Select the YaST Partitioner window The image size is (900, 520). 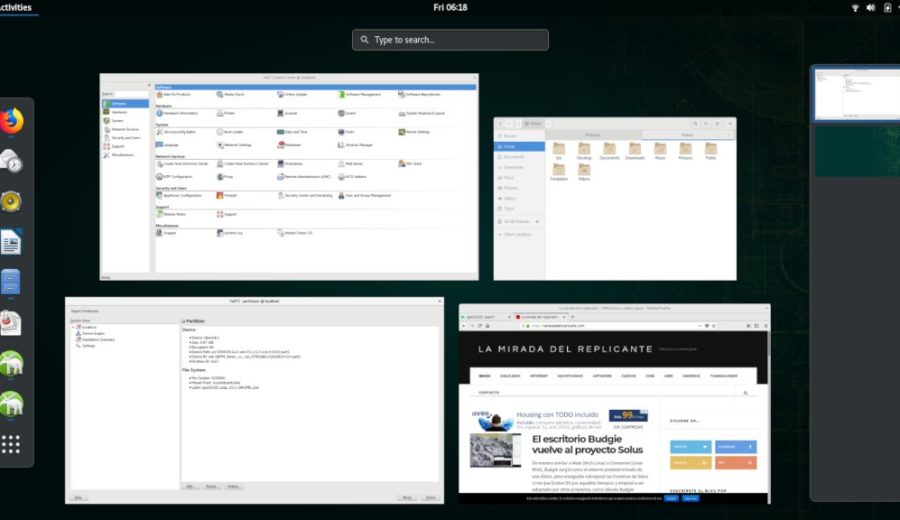tap(254, 400)
